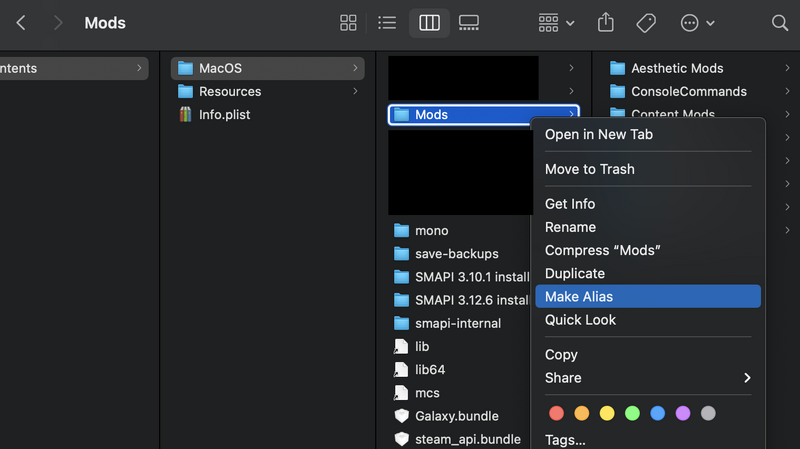This screenshot has width=800, height=449.
Task: Choose Make Alias
Action: click(x=648, y=296)
